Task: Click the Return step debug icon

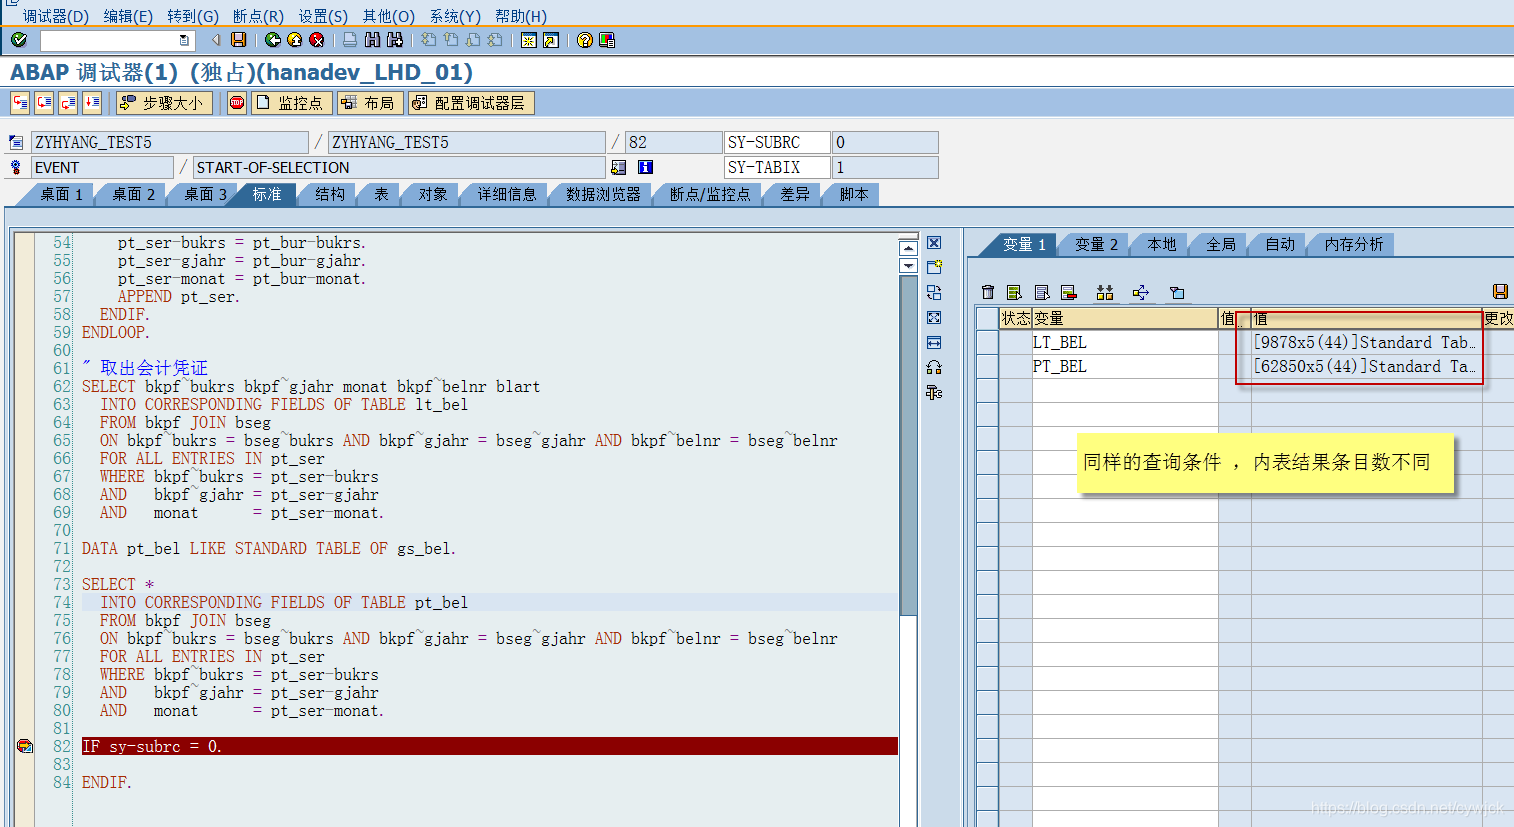Action: tap(67, 102)
